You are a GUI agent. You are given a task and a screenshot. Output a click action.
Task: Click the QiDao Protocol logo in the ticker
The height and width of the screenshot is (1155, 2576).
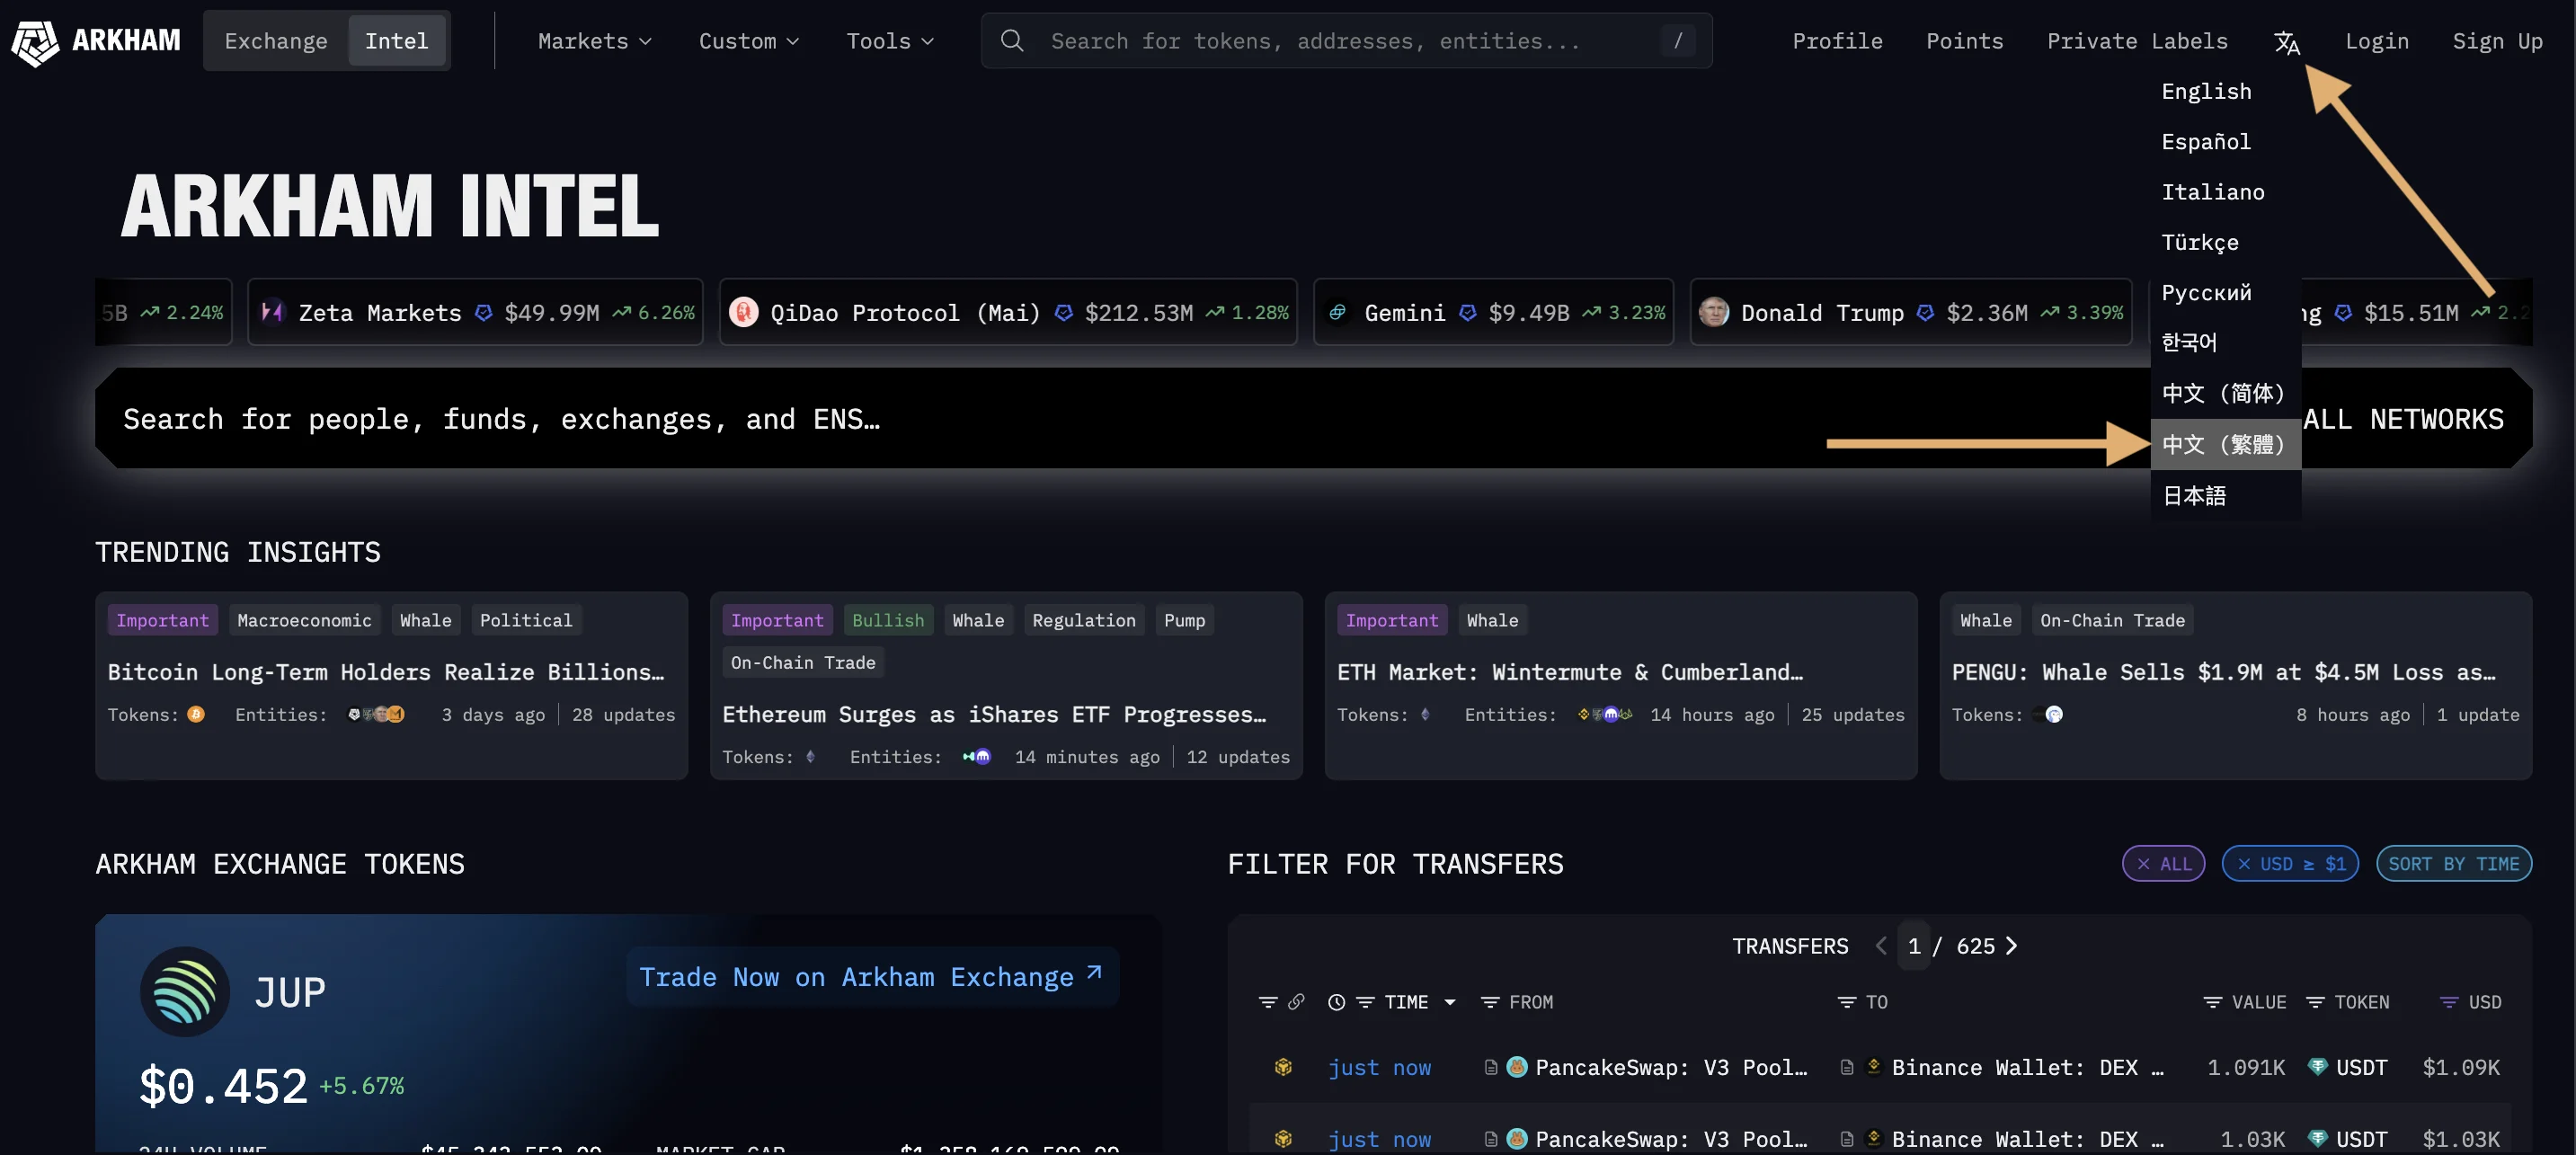pyautogui.click(x=743, y=312)
